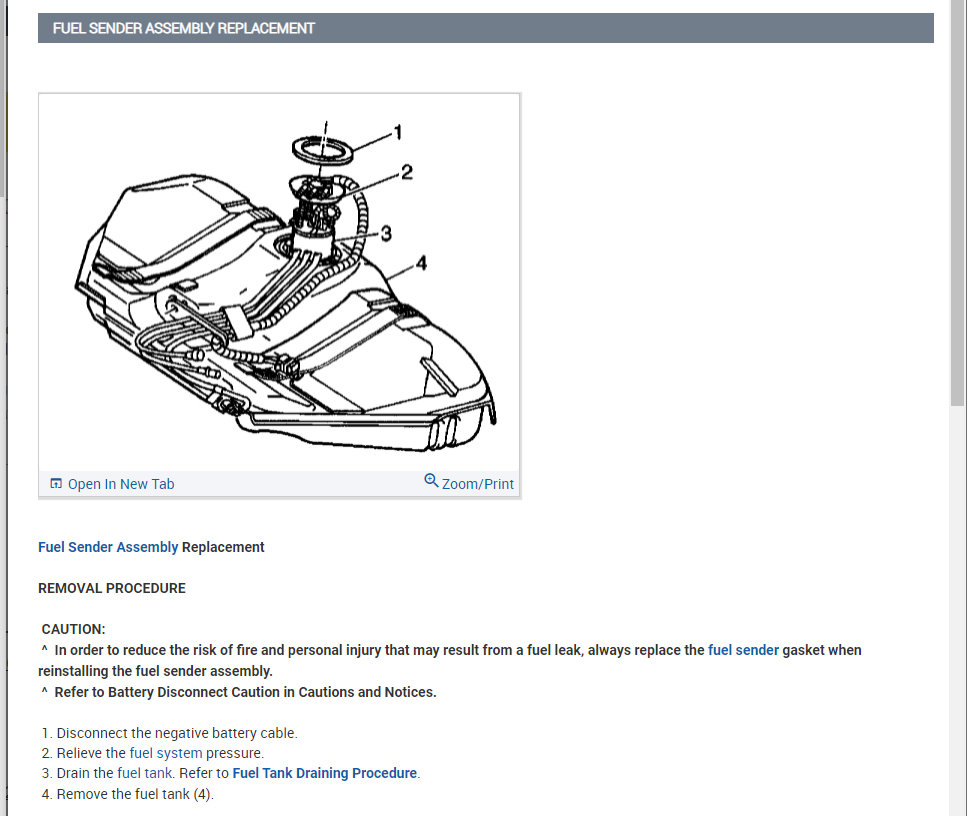967x816 pixels.
Task: Open the fuel system link in step 2
Action: coord(166,753)
